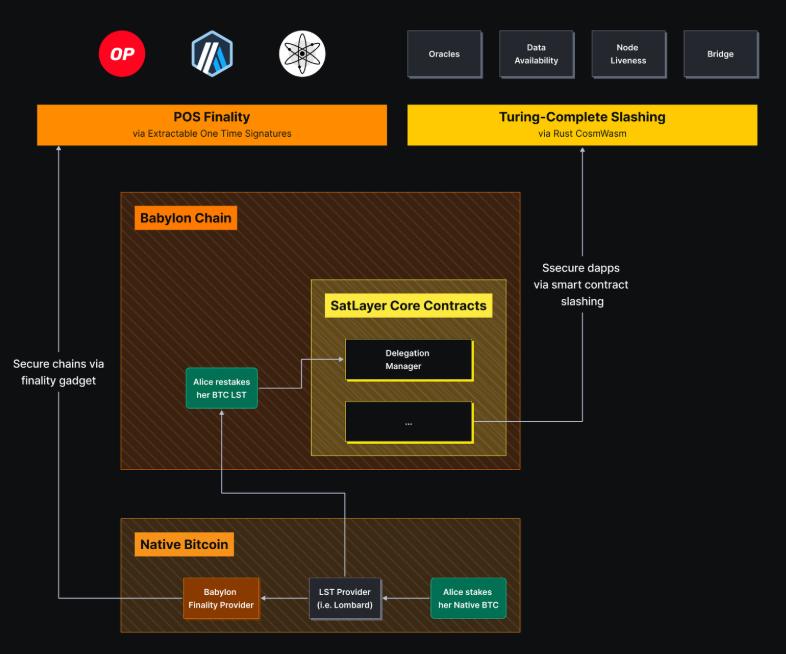The width and height of the screenshot is (786, 654).
Task: Click the red Optimism OP logo
Action: 122,54
